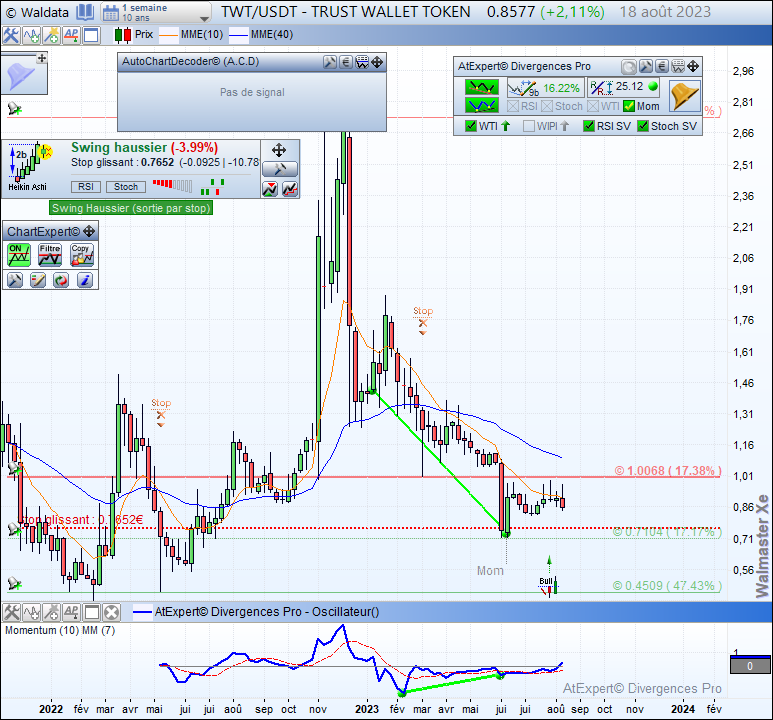Open AutoChartDecoder settings hammer icon
This screenshot has width=773, height=720.
pos(330,62)
